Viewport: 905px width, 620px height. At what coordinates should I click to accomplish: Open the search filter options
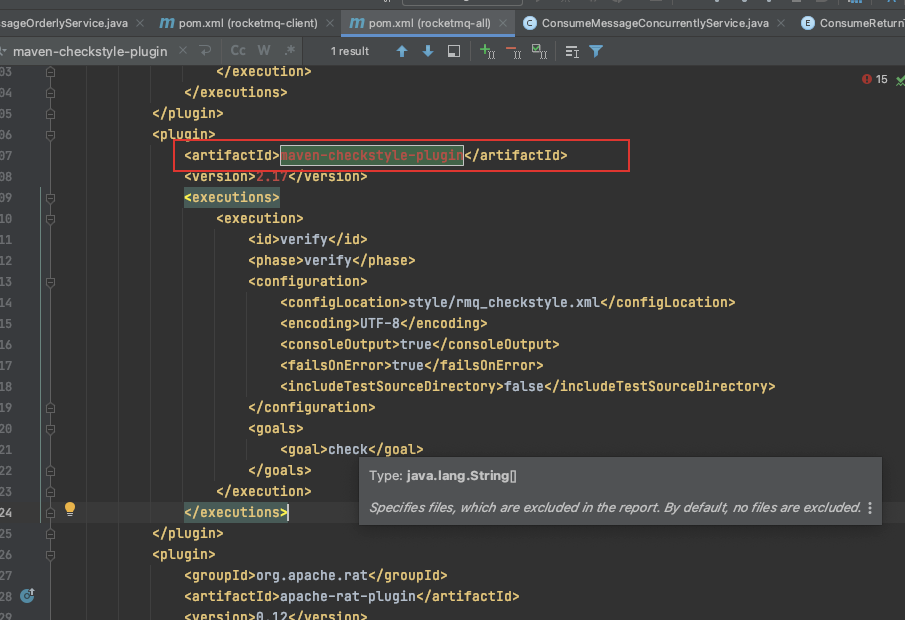596,51
